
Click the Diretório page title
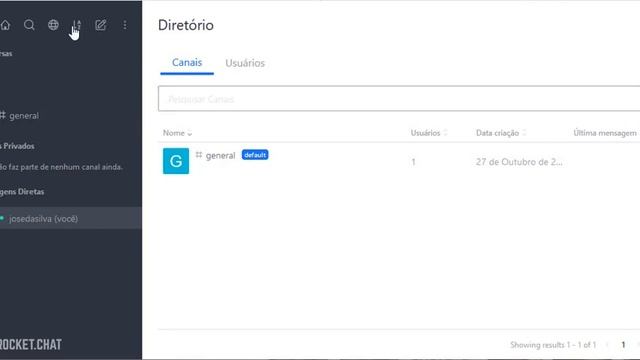(x=186, y=25)
